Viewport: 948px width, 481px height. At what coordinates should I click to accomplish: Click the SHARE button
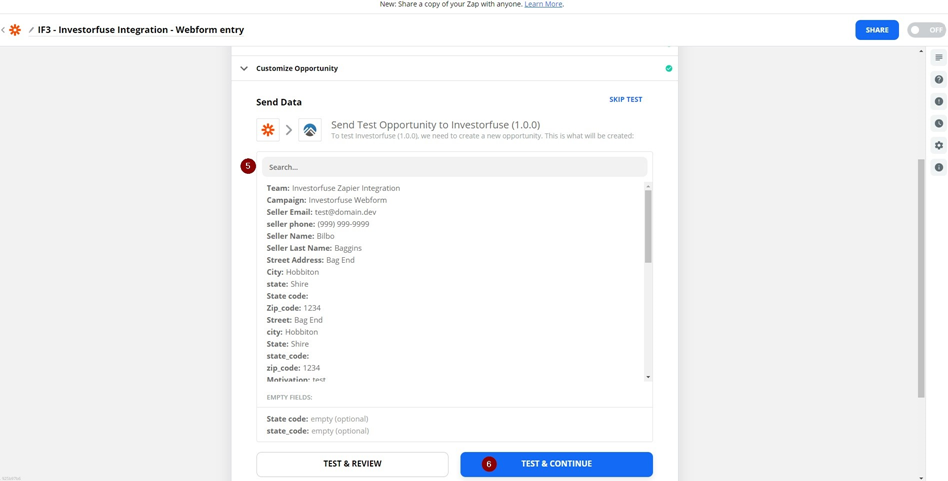pyautogui.click(x=877, y=30)
